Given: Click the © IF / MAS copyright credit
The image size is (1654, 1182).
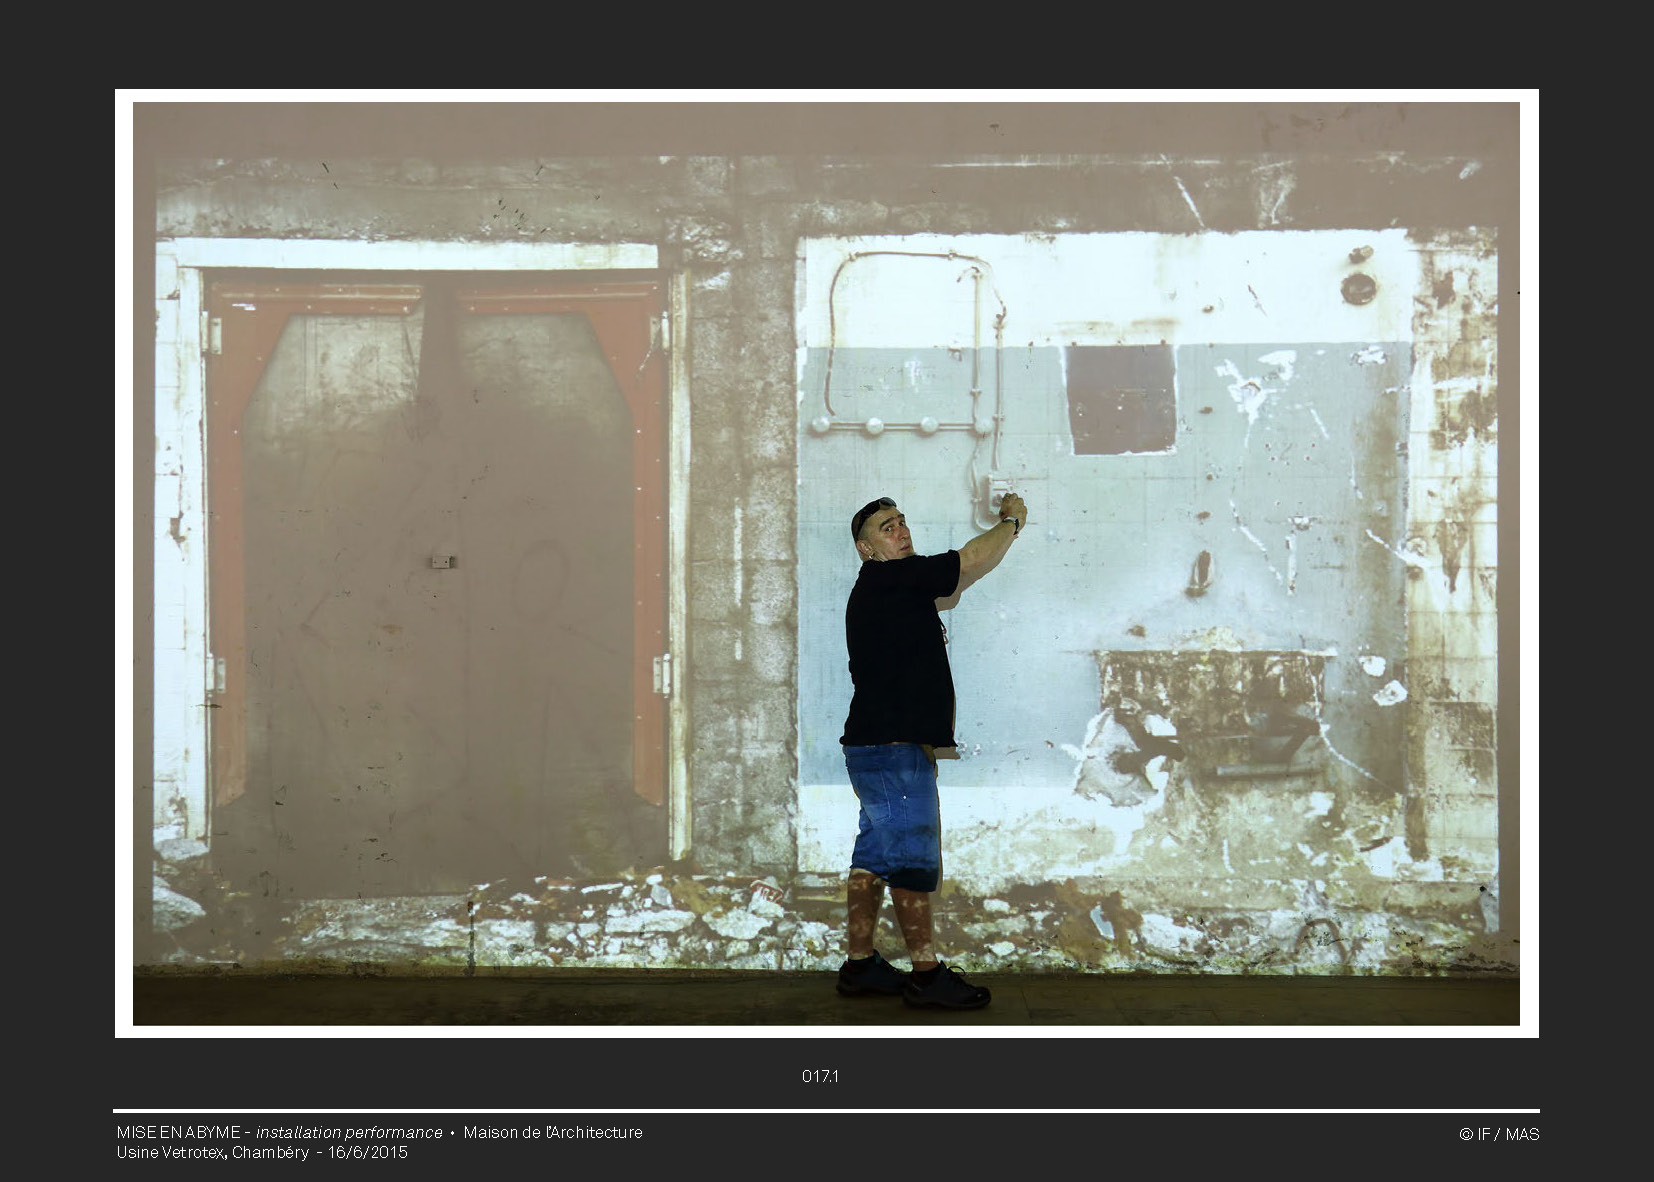Looking at the screenshot, I should point(1498,1134).
